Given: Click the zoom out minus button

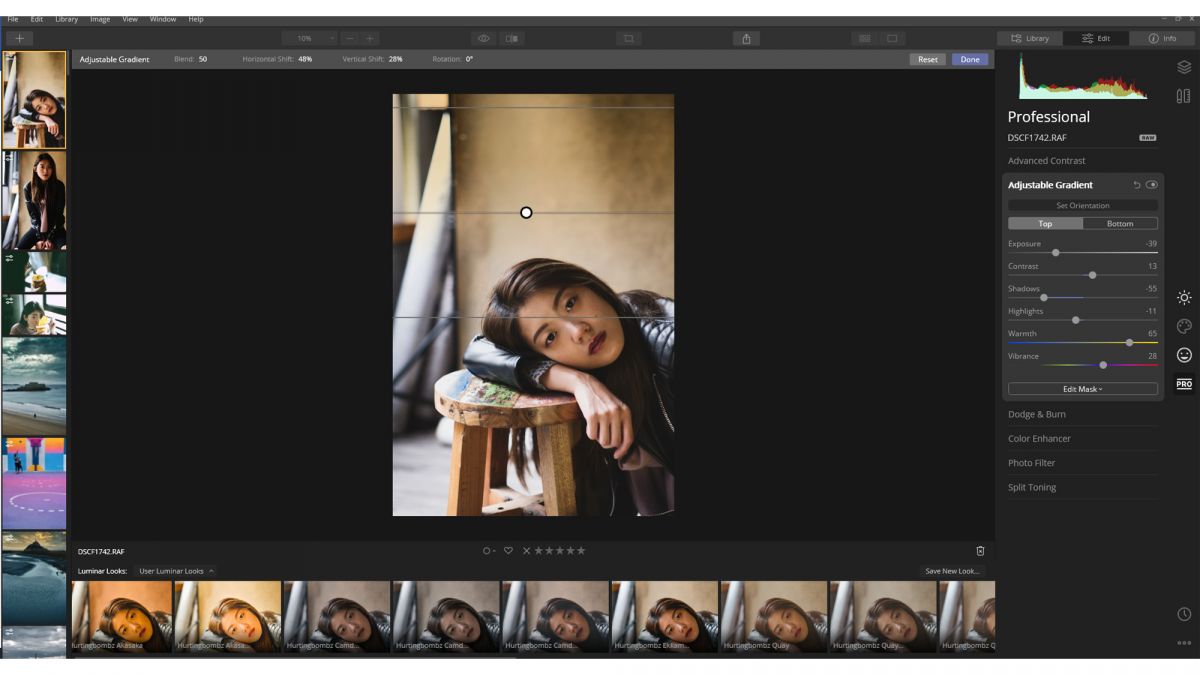Looking at the screenshot, I should [x=350, y=38].
